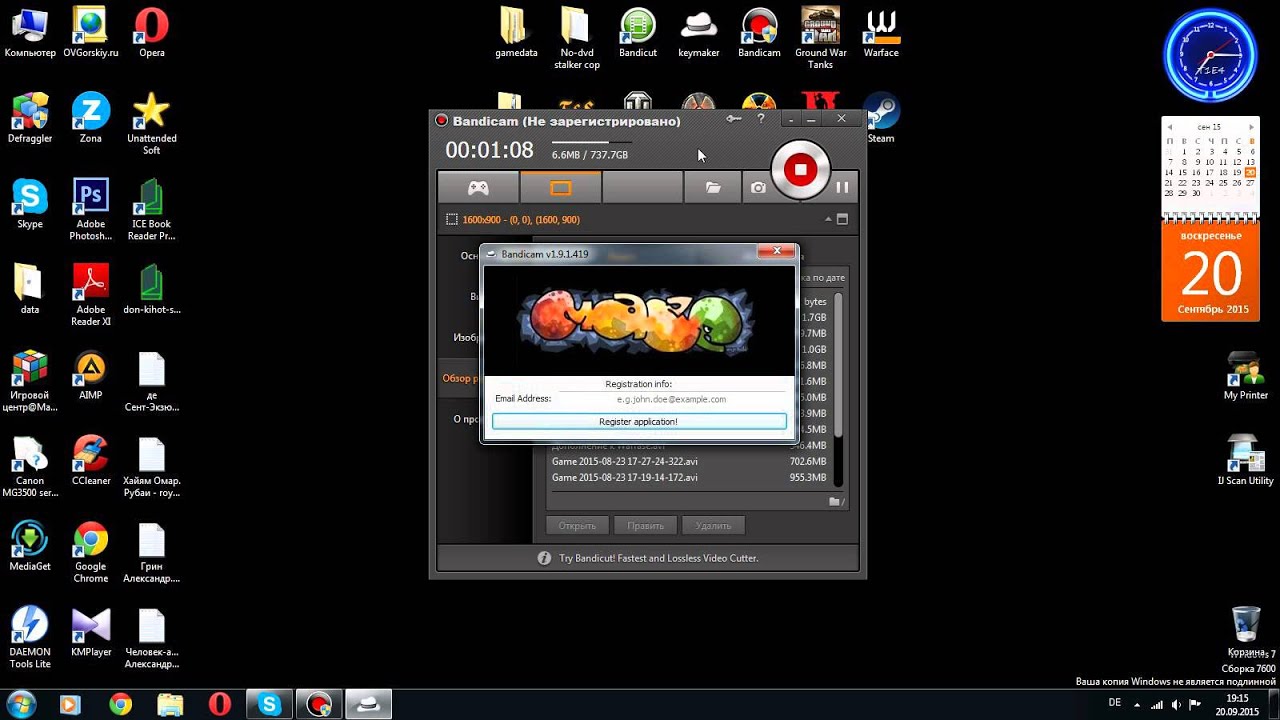Open the Bandicam help question mark

point(761,119)
